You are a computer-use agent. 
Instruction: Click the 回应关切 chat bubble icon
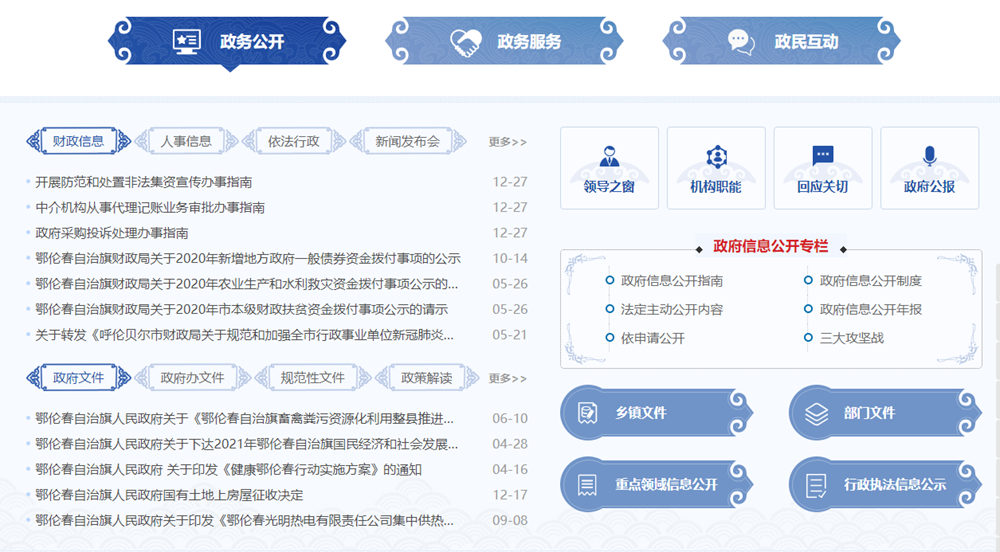coord(822,156)
